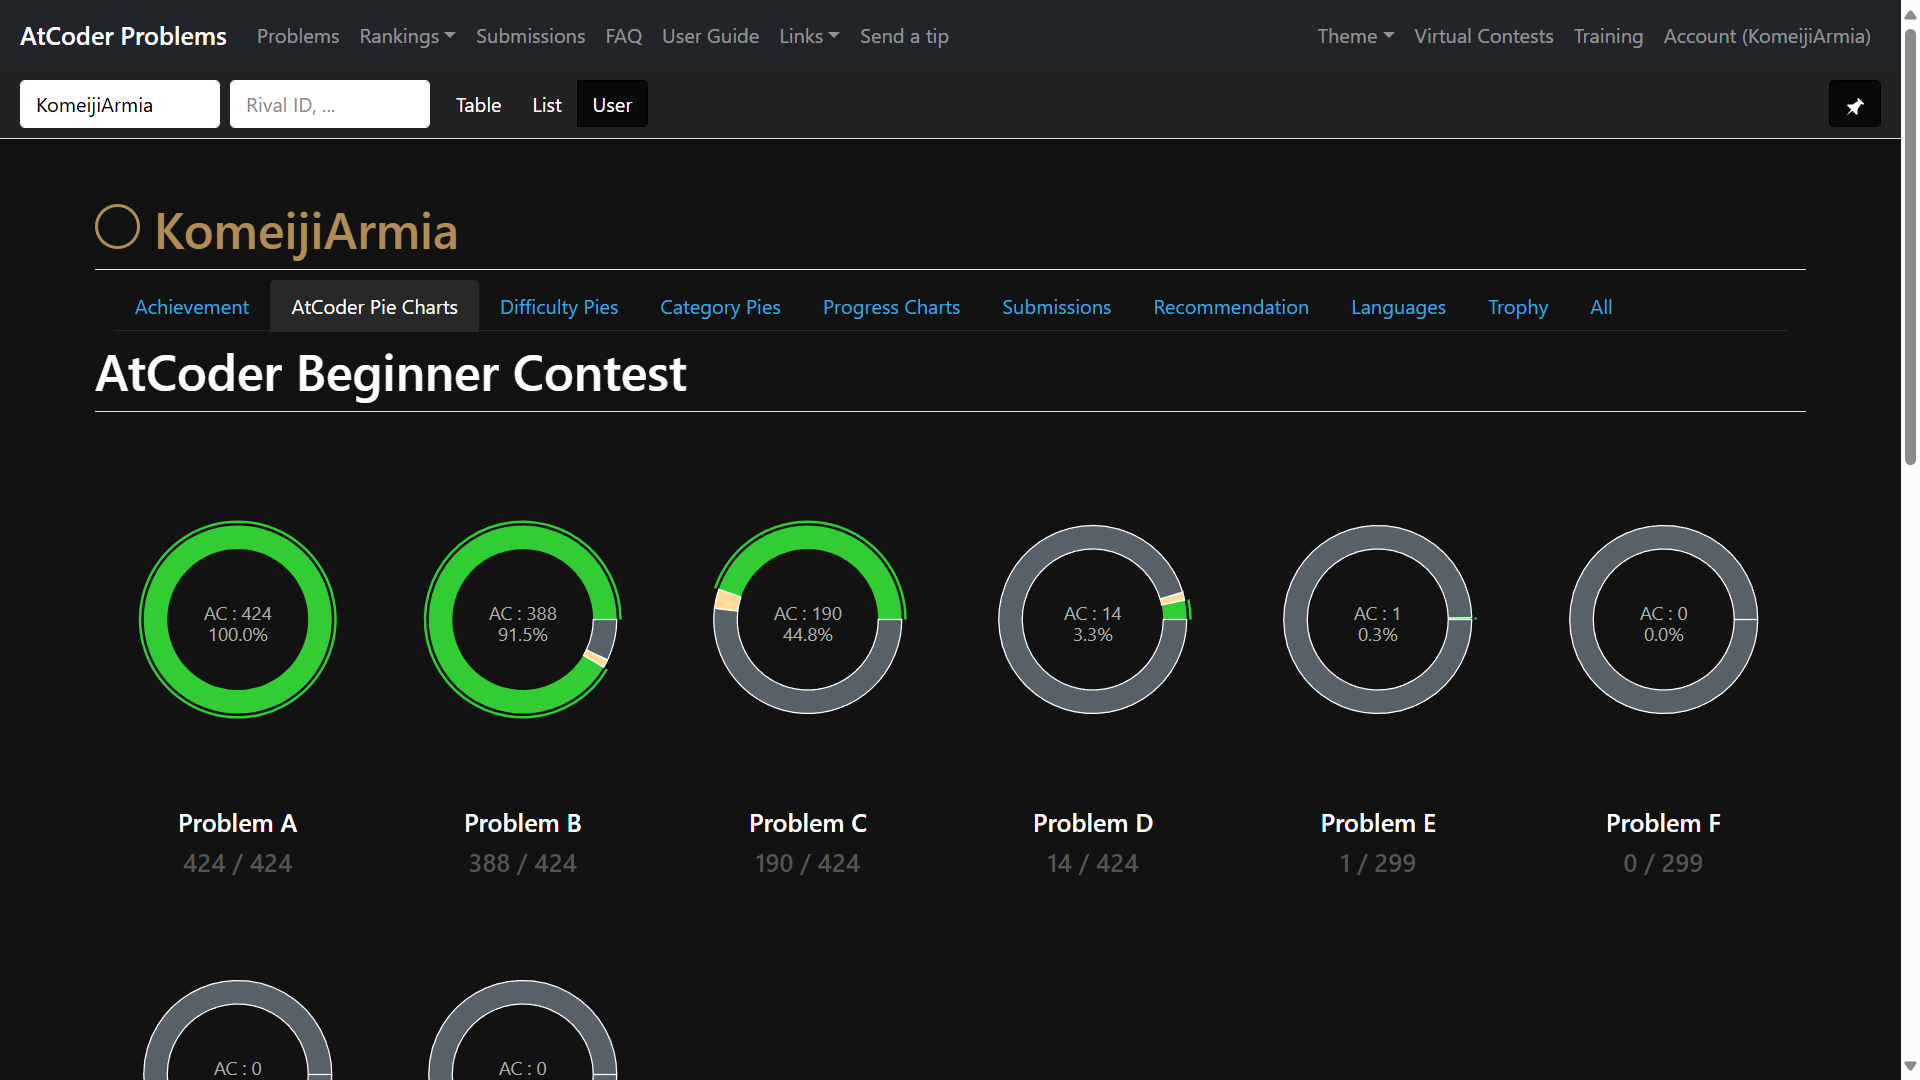Image resolution: width=1920 pixels, height=1080 pixels.
Task: Expand the Rankings dropdown
Action: point(407,36)
